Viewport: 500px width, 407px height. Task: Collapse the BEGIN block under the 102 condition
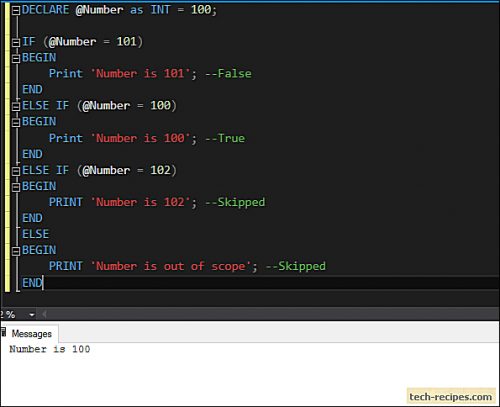[16, 187]
